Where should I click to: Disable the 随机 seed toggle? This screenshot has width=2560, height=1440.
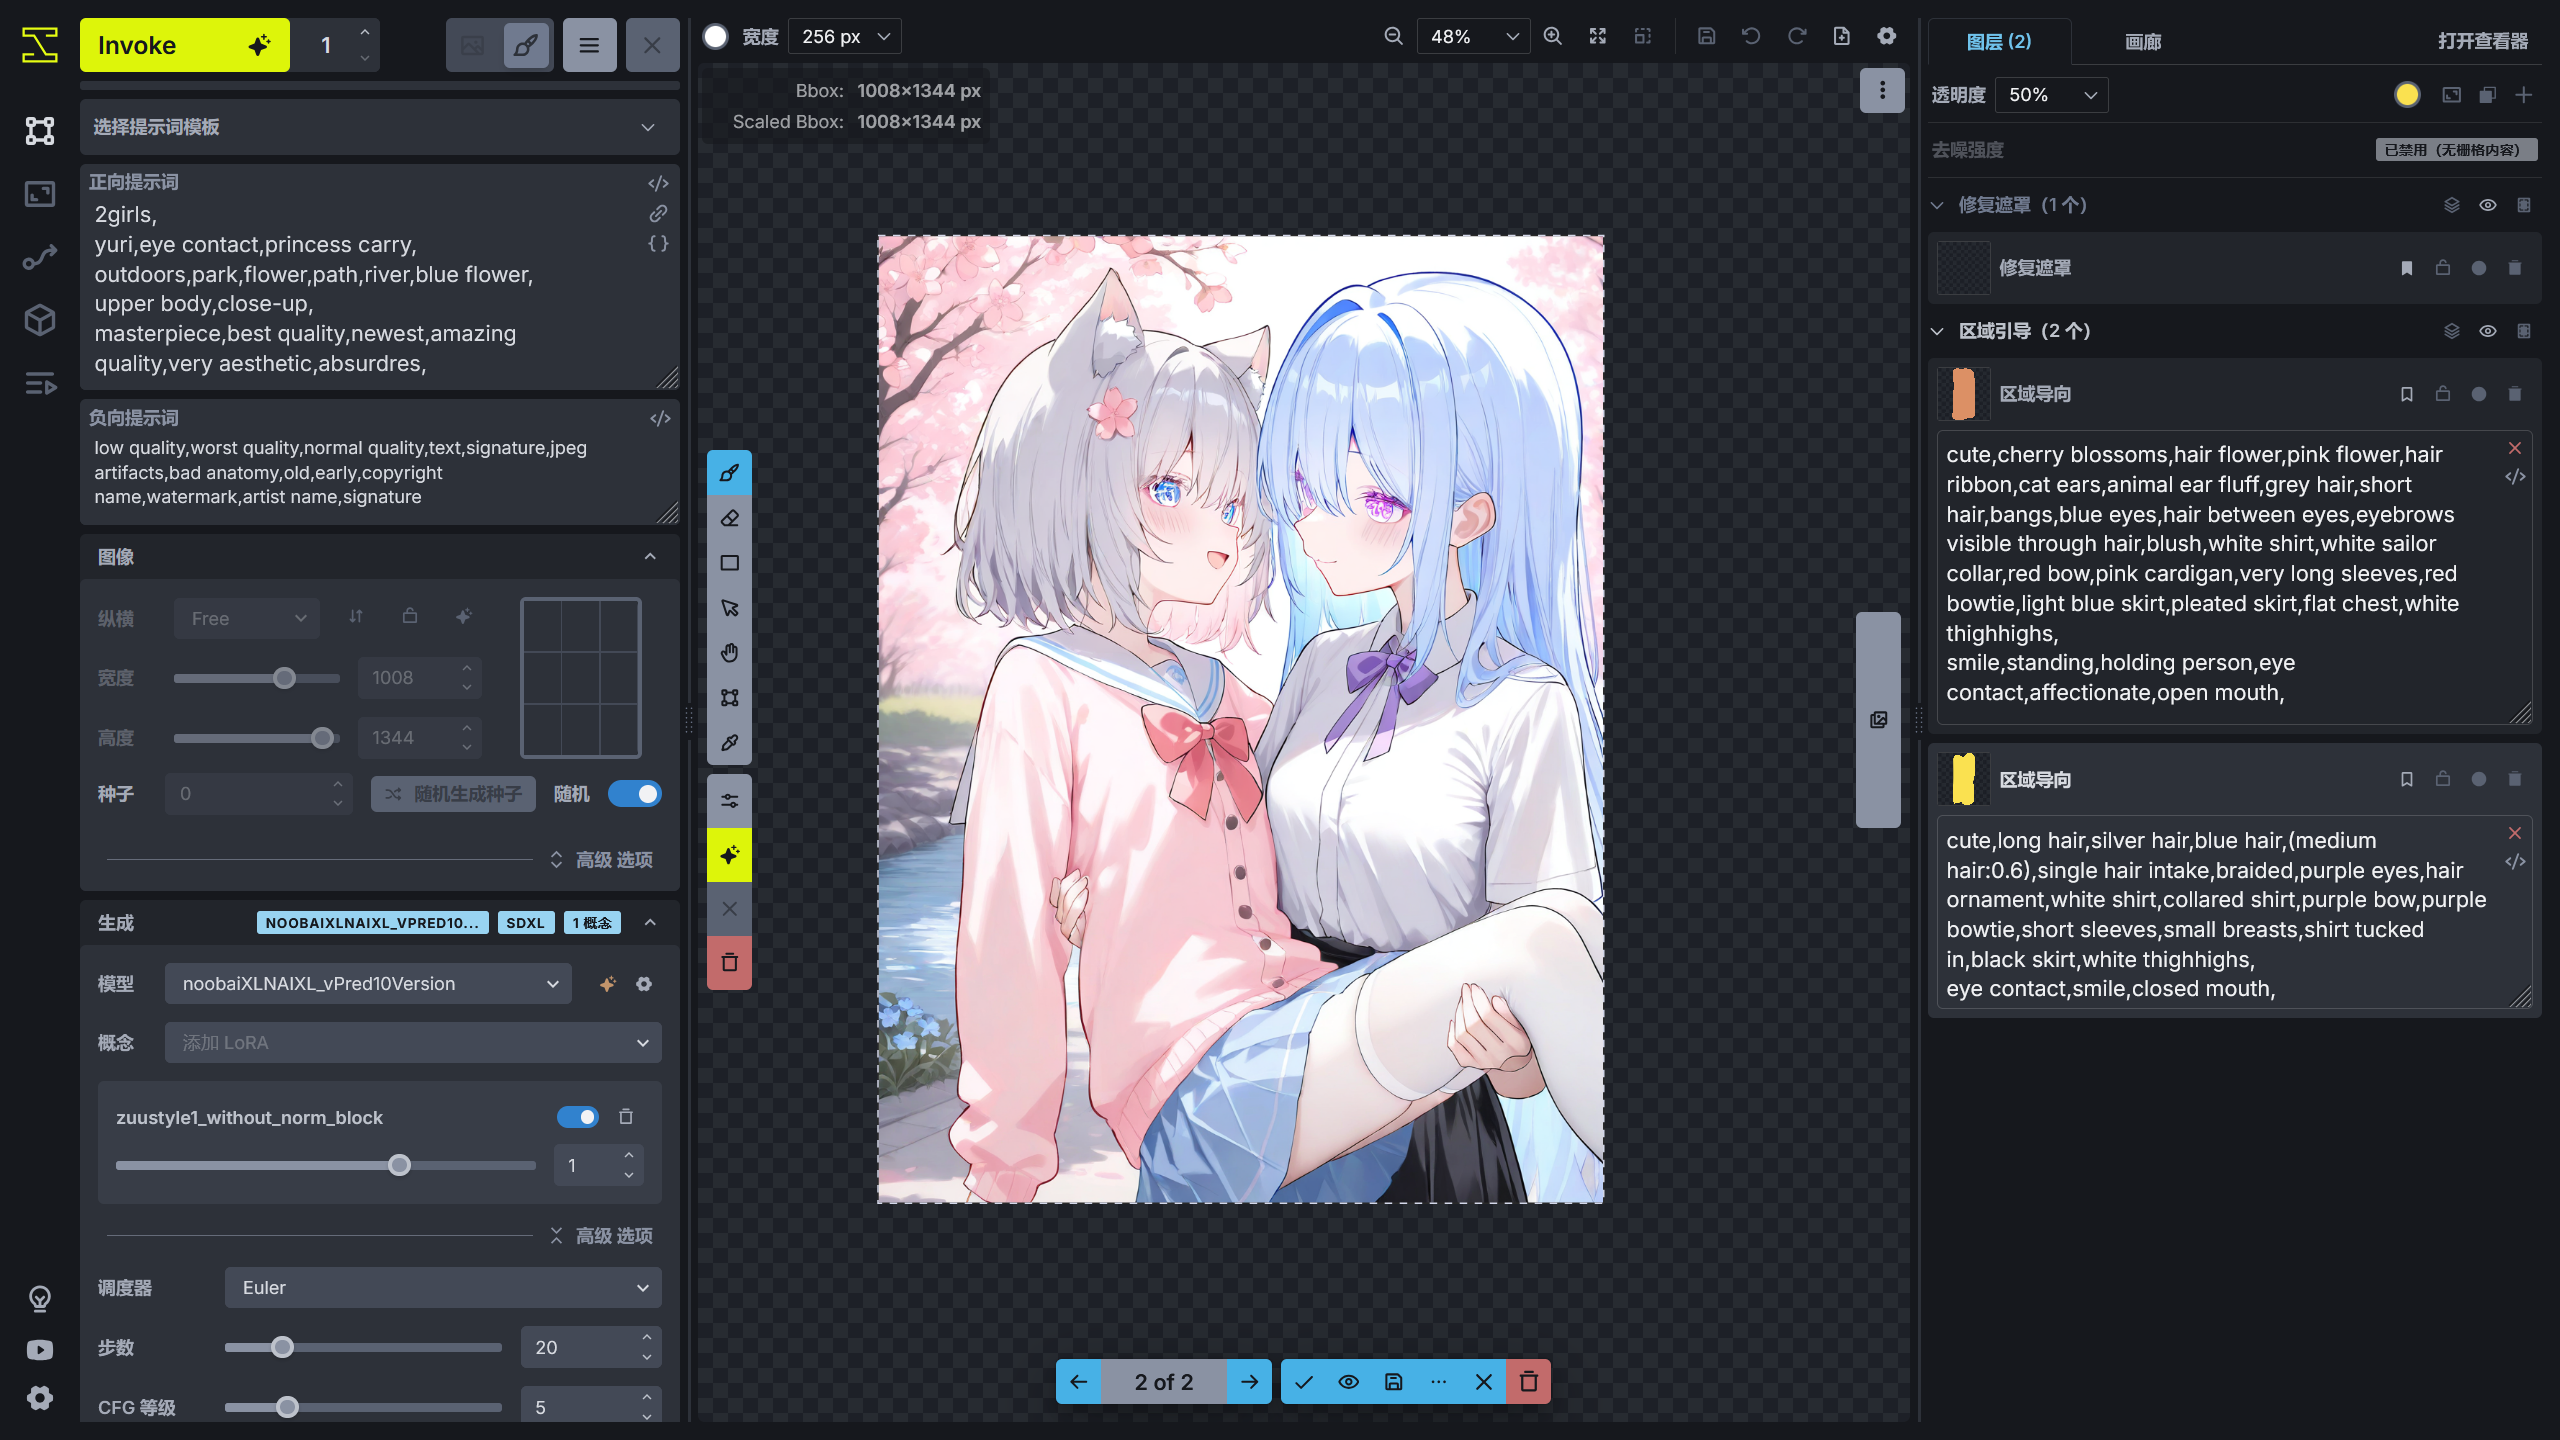(x=635, y=793)
